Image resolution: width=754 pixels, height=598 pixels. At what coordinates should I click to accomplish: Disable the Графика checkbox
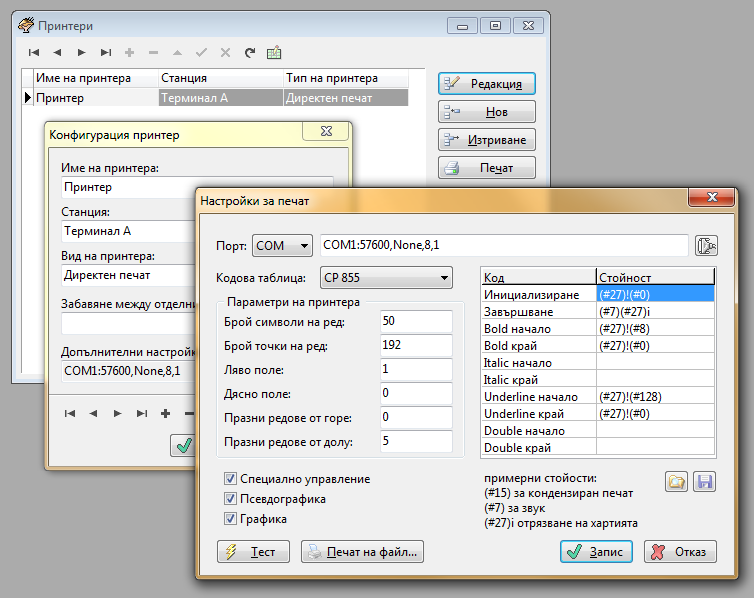pos(231,519)
